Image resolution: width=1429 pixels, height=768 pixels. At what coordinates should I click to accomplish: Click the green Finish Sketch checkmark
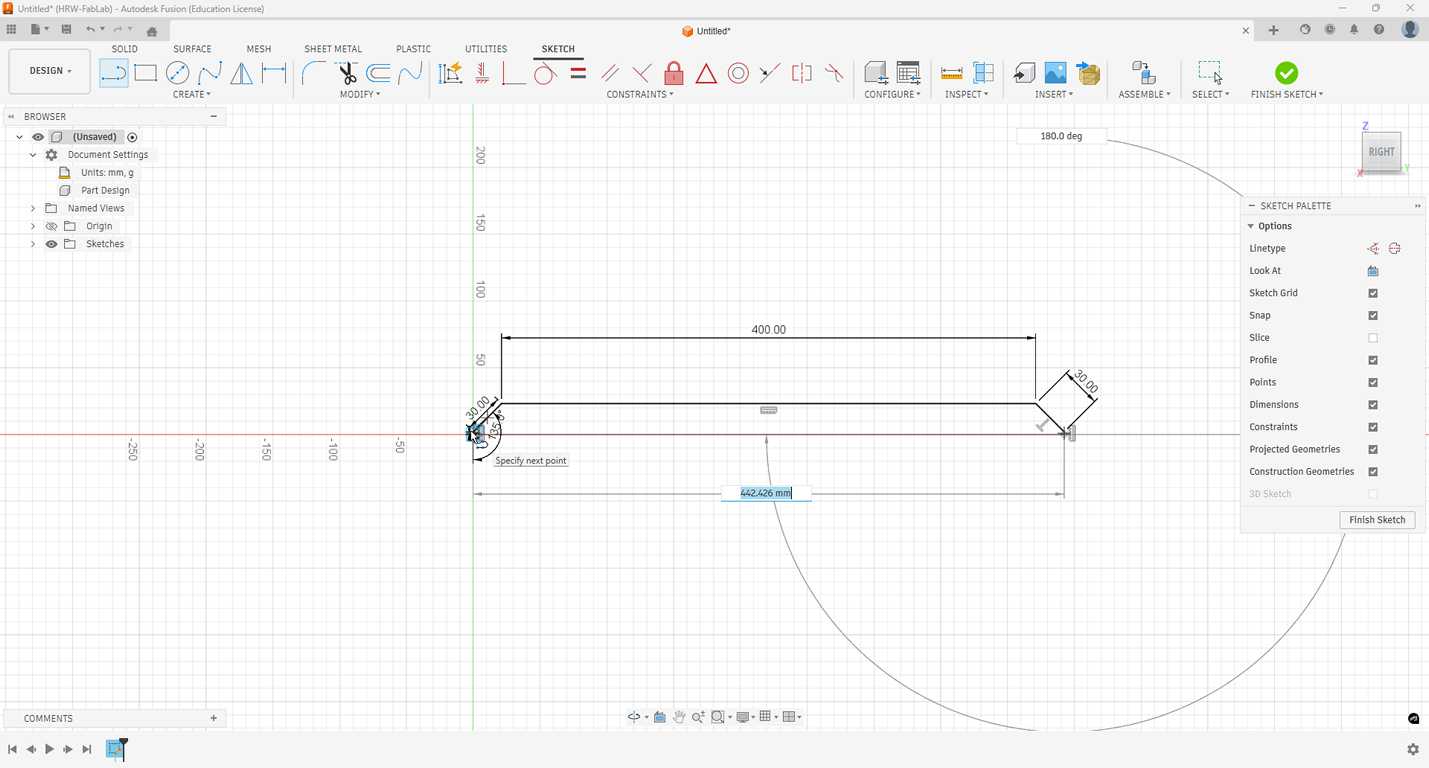1287,73
